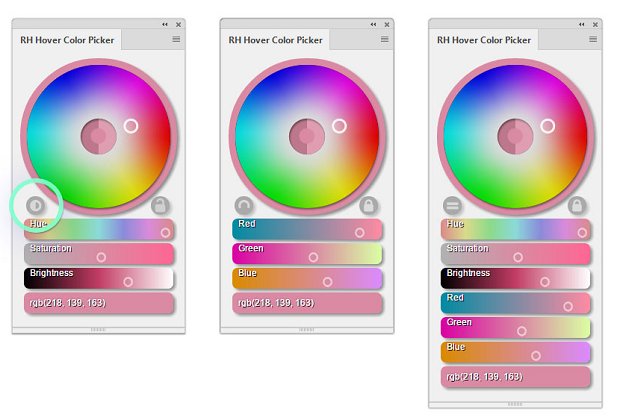The width and height of the screenshot is (620, 417).
Task: Open the left panel's hamburger menu
Action: click(176, 39)
